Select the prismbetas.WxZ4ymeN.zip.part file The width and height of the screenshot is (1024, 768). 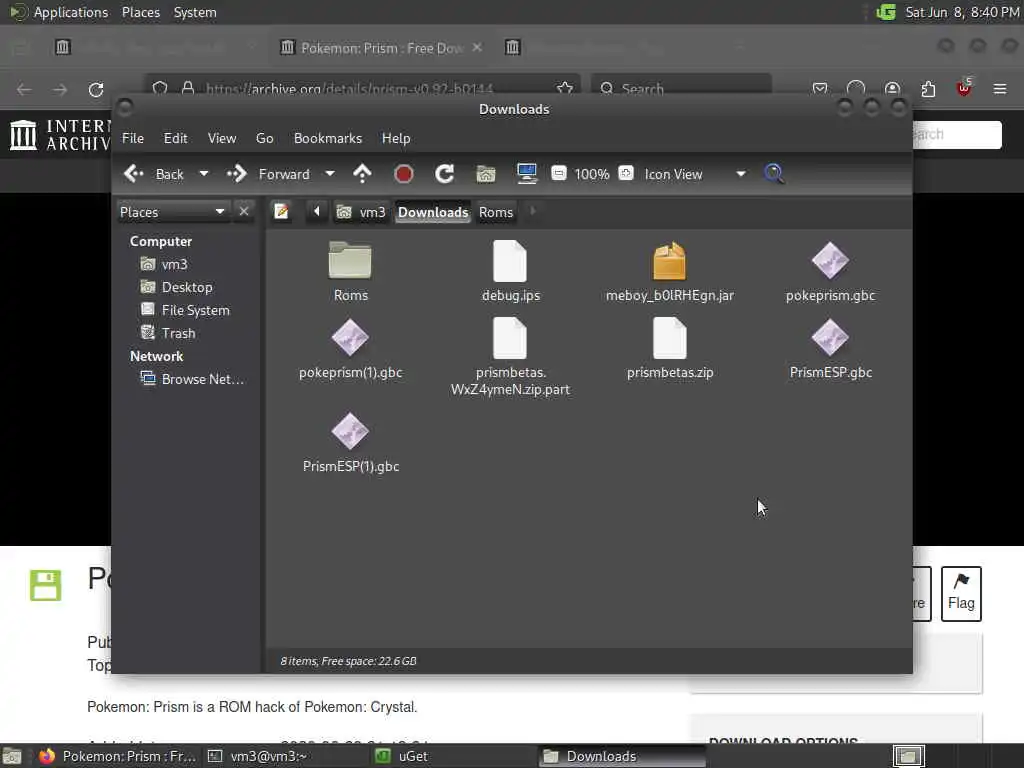510,338
